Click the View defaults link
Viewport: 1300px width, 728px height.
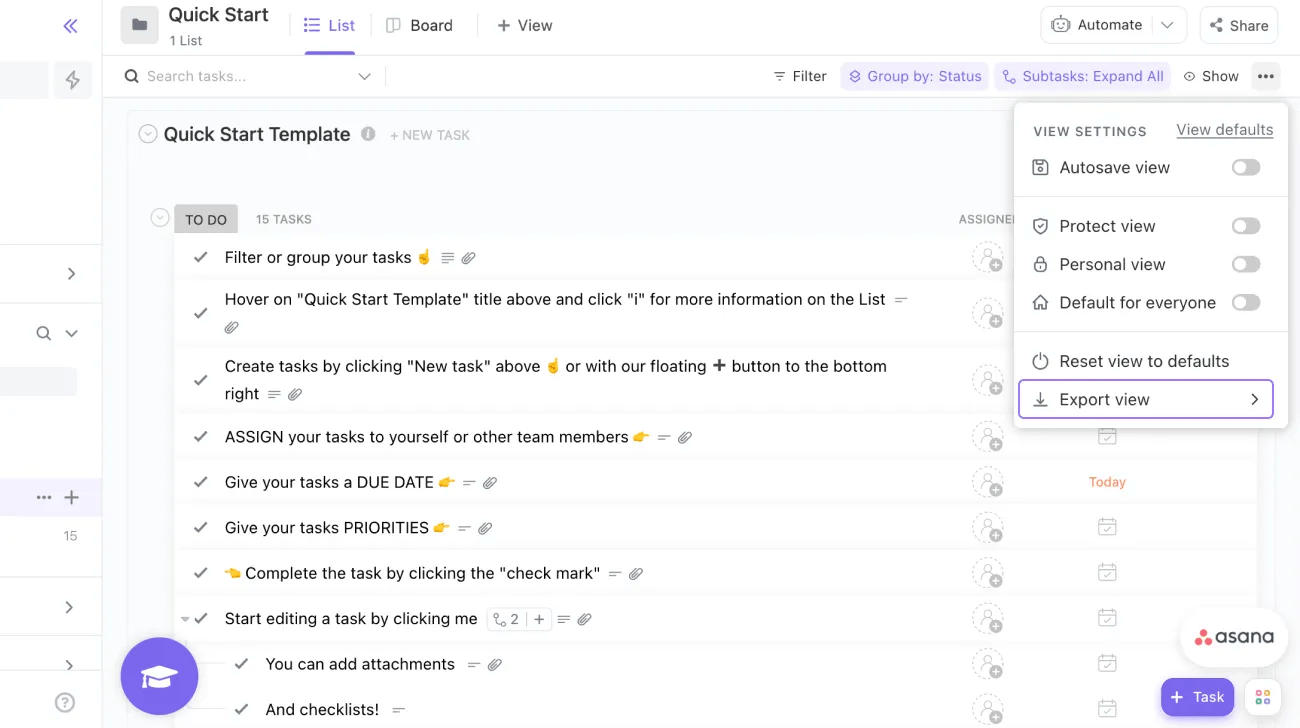coord(1224,129)
